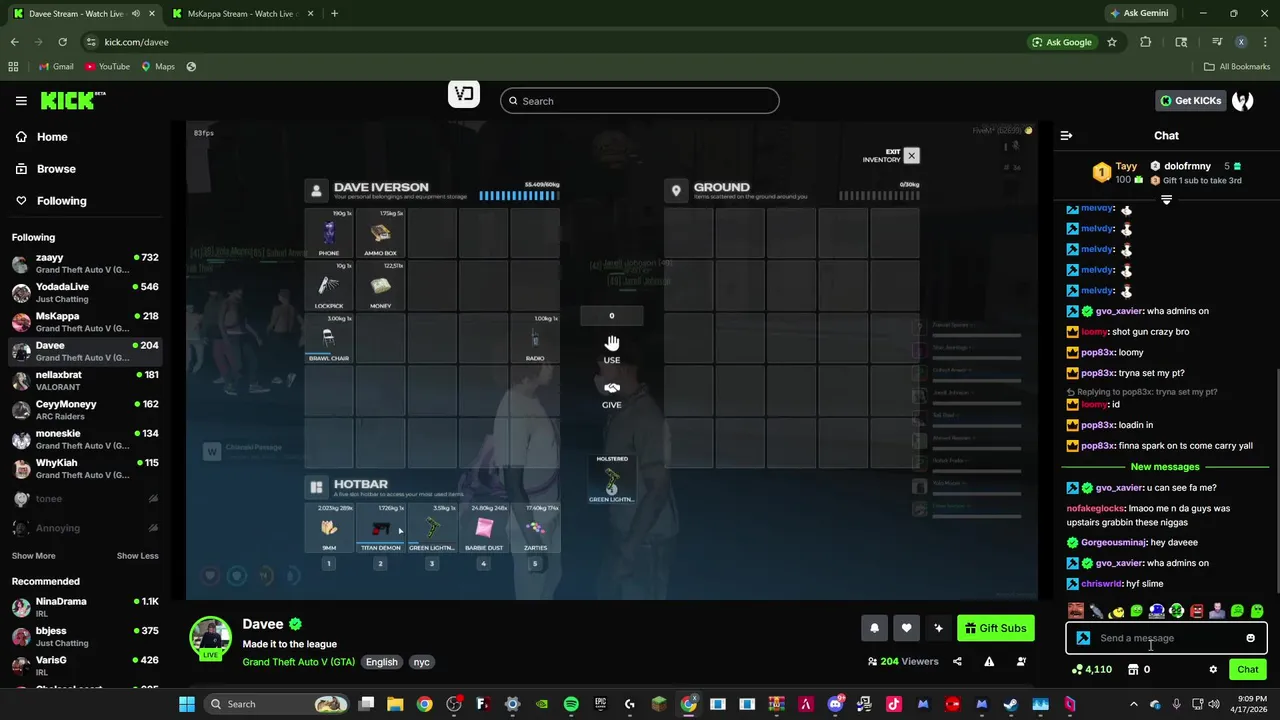Open bbjess recommended channel
Image resolution: width=1280 pixels, height=720 pixels.
click(x=84, y=637)
